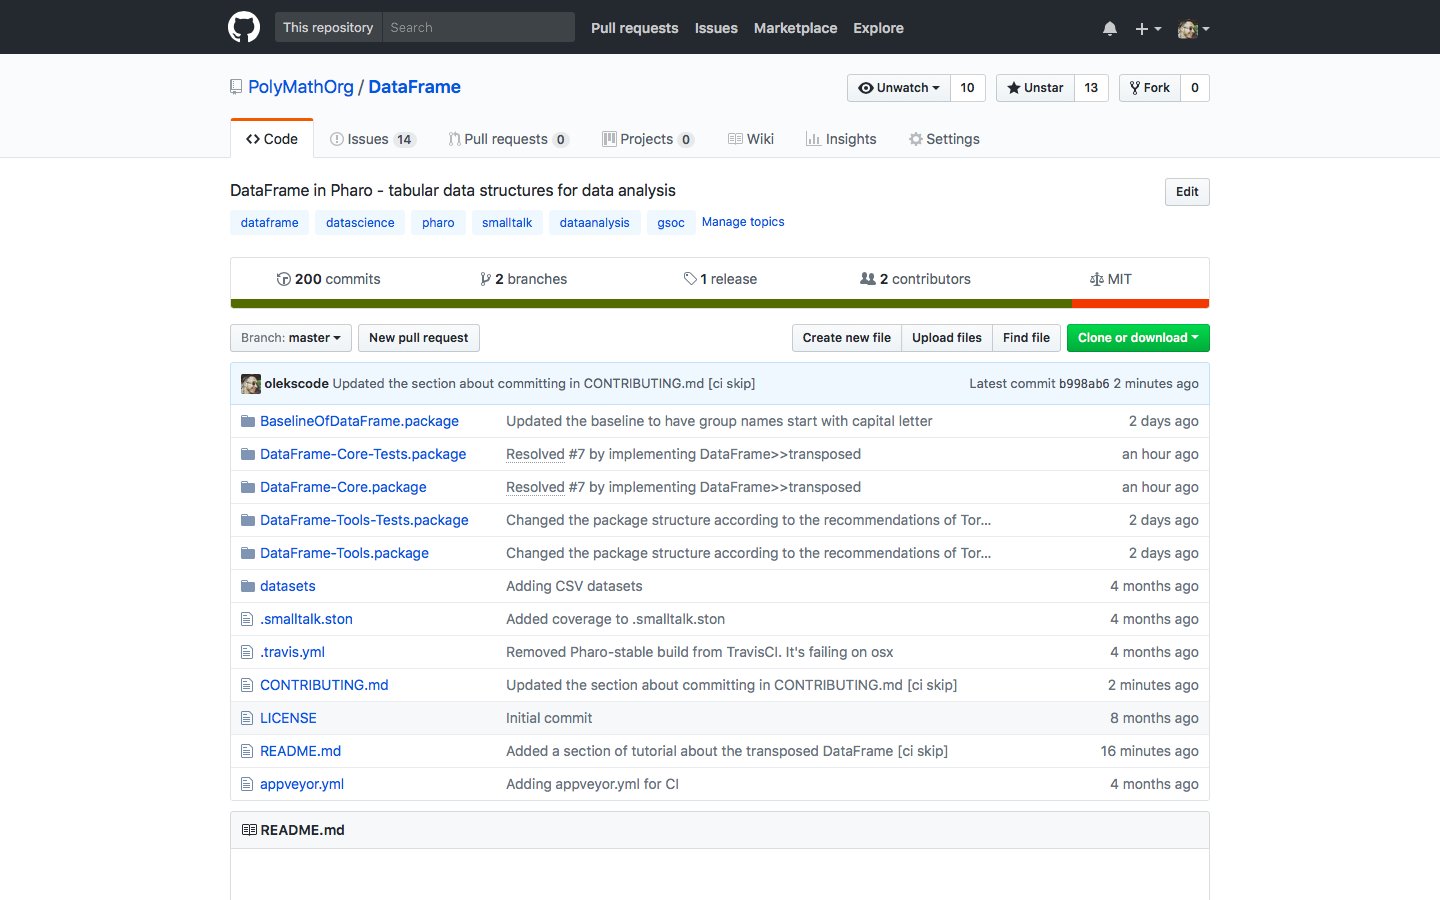The height and width of the screenshot is (900, 1440).
Task: Click the file icon beside README.md row
Action: click(x=247, y=751)
